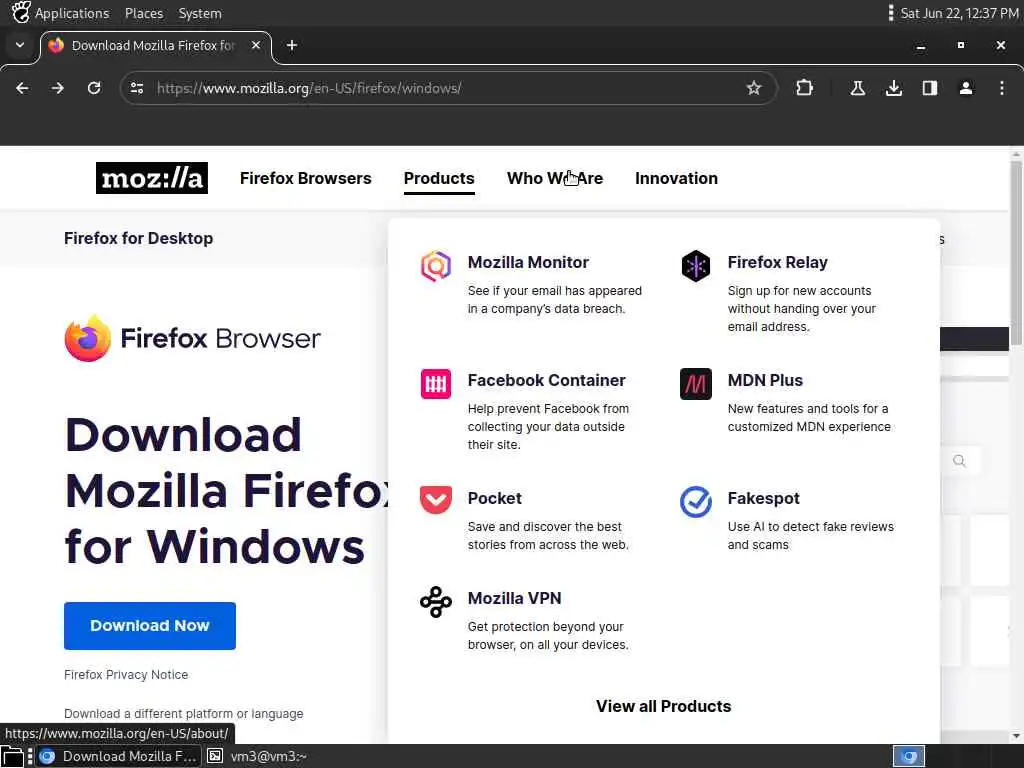Click the Facebook Container icon
Screen dimensions: 1024x768
(436, 384)
